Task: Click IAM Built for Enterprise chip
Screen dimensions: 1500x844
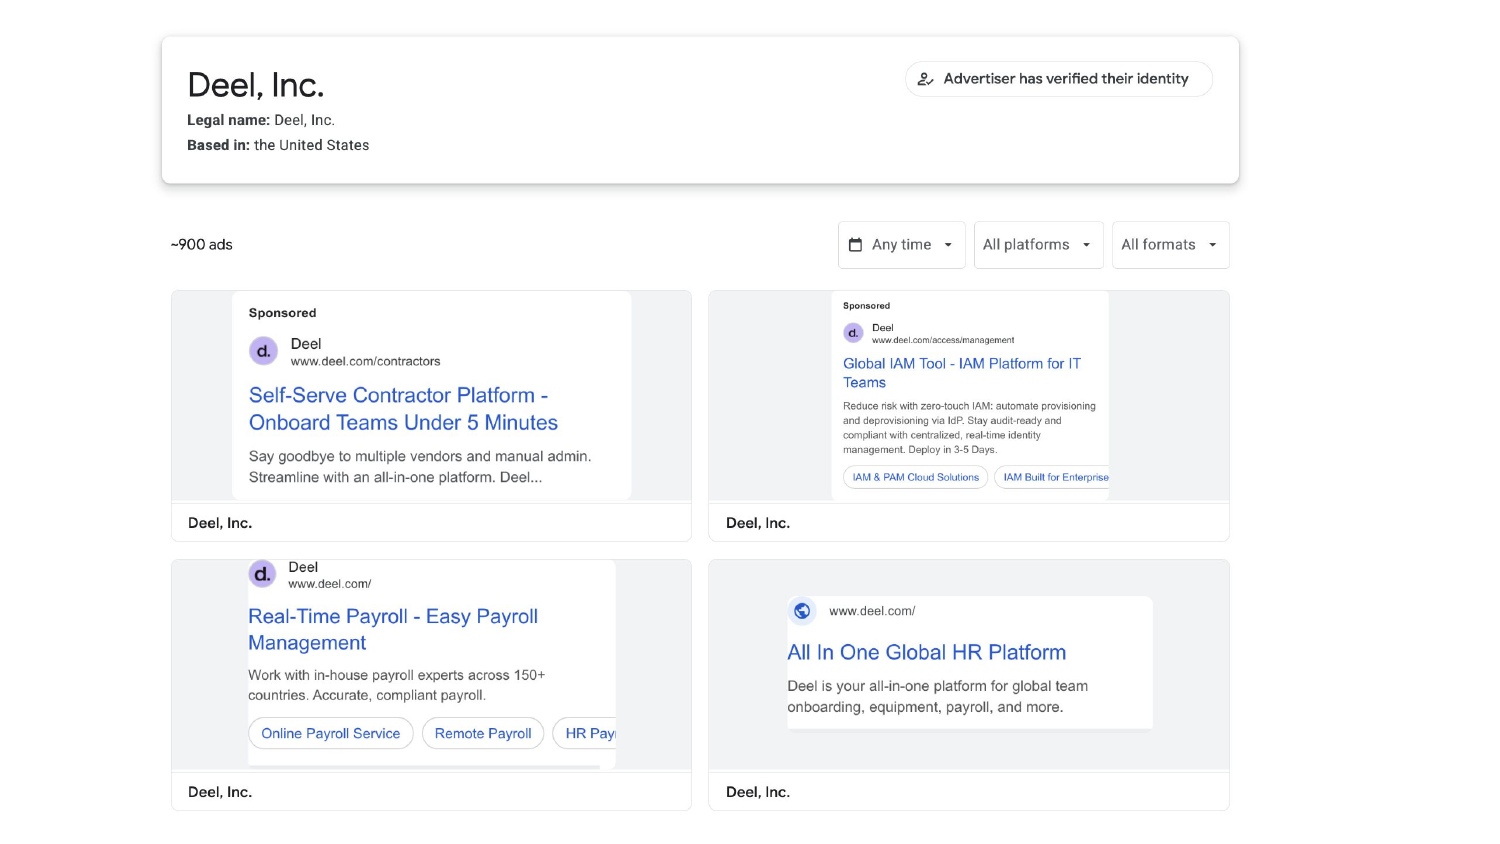Action: click(1052, 477)
